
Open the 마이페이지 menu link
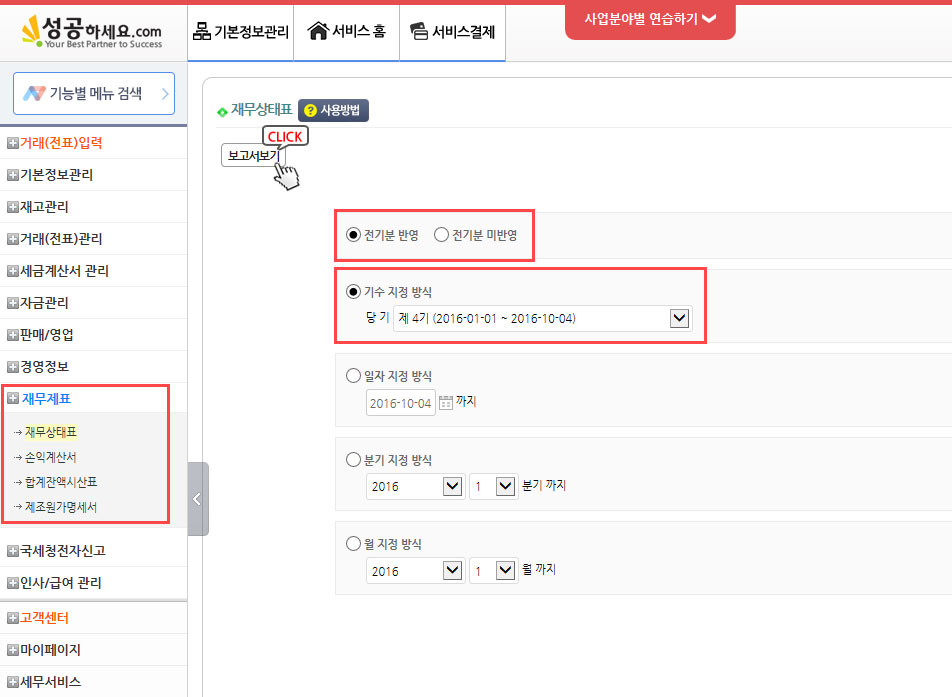click(x=50, y=650)
